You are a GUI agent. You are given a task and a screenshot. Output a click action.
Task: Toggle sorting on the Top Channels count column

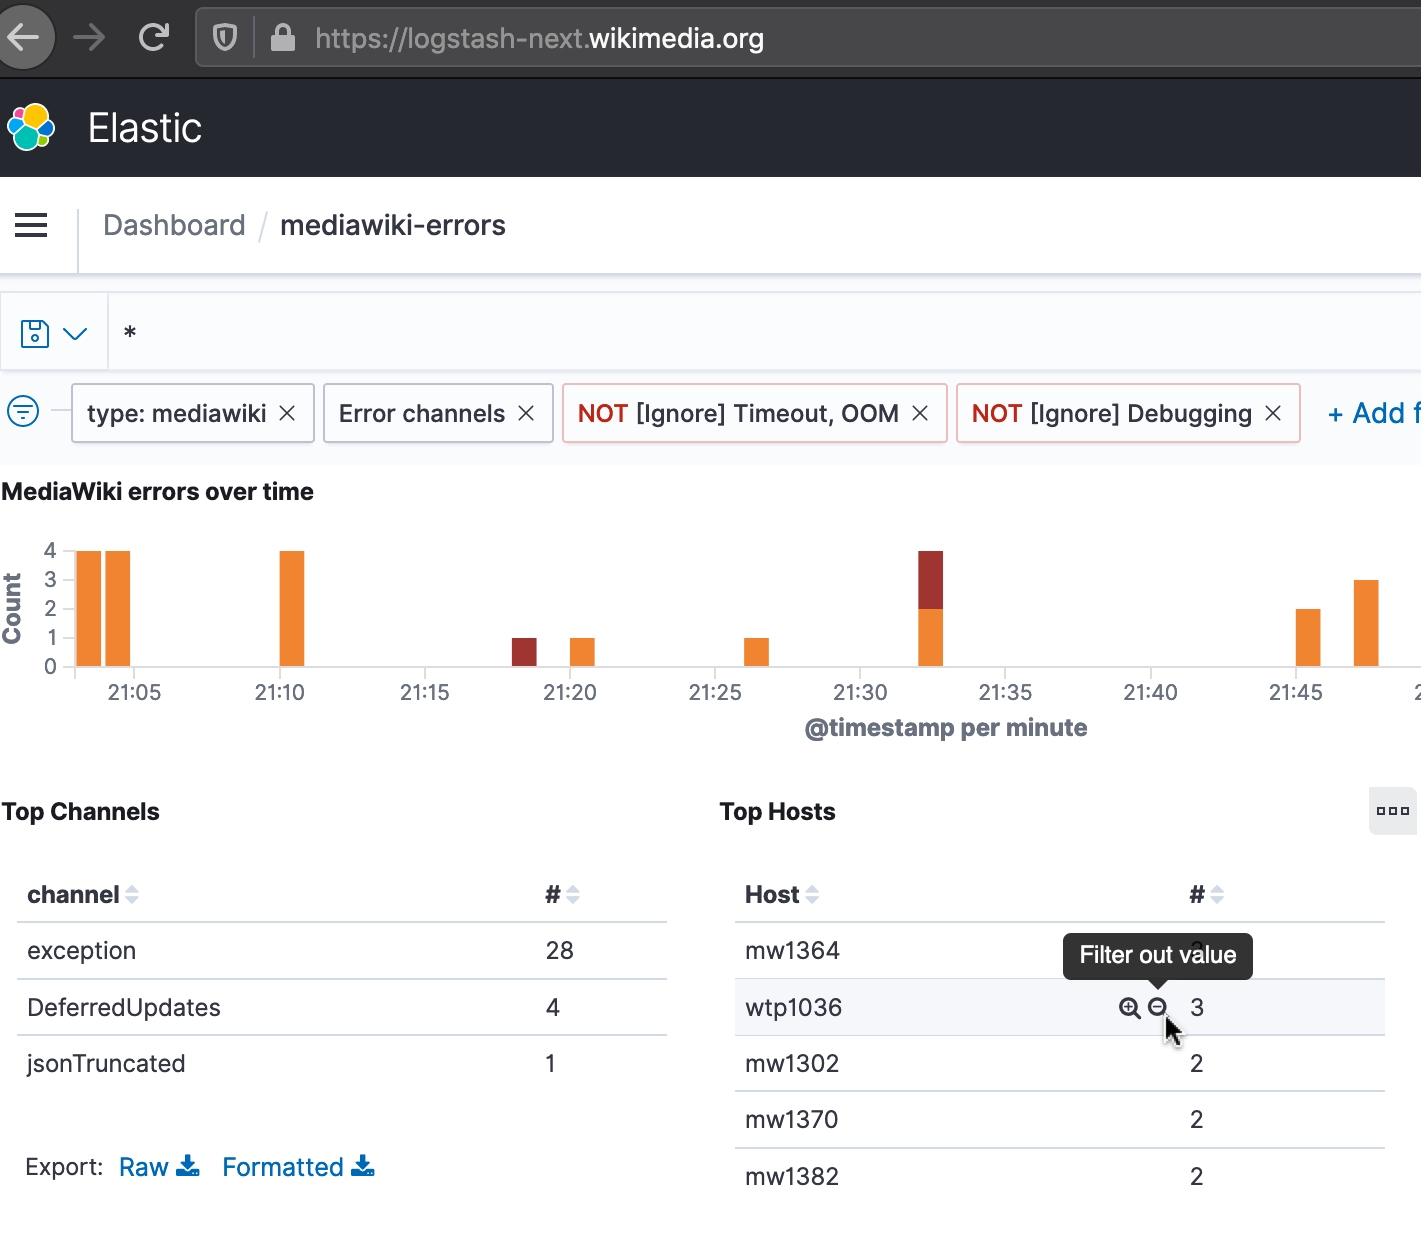pos(571,894)
